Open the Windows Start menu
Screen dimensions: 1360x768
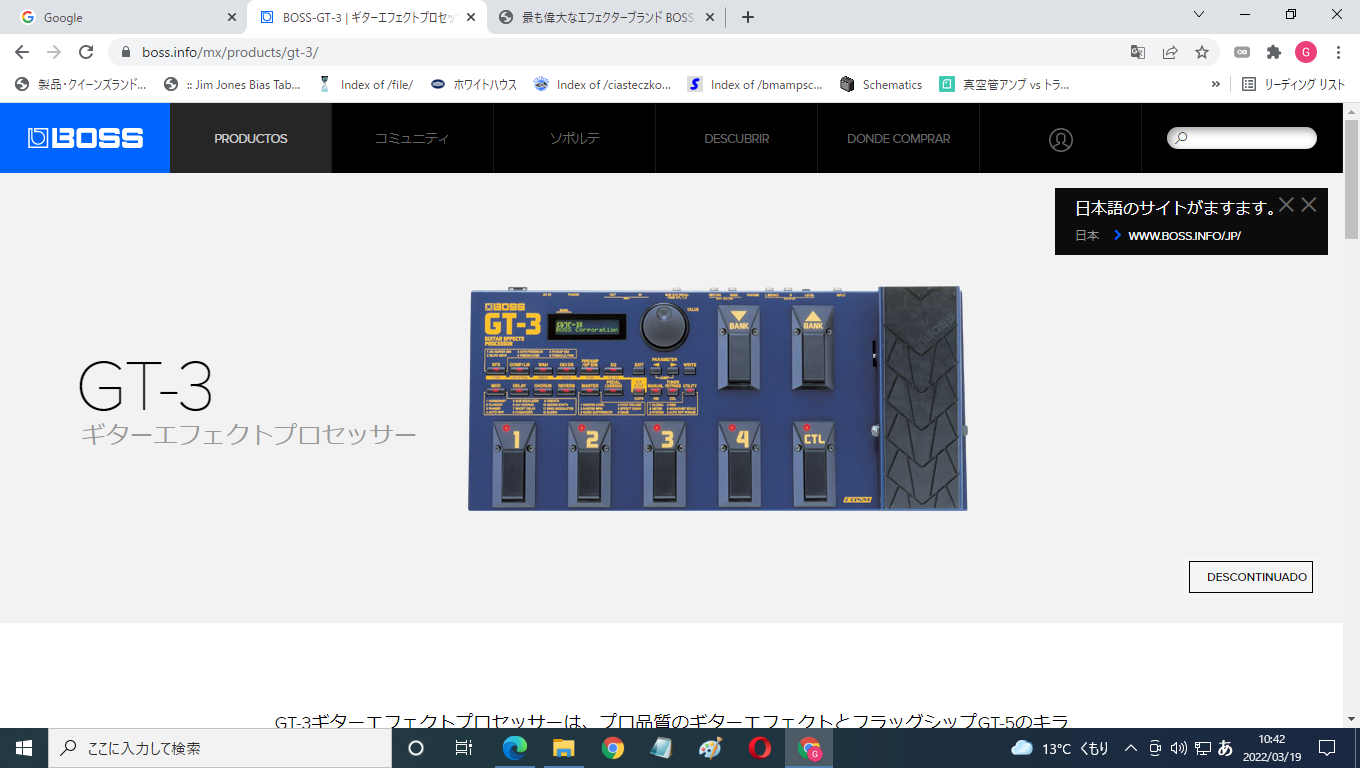(24, 748)
